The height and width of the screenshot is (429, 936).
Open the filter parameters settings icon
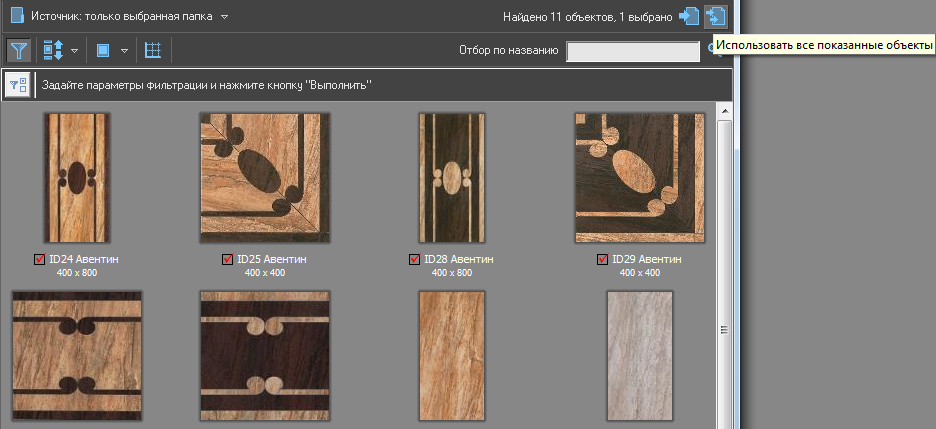pyautogui.click(x=18, y=85)
